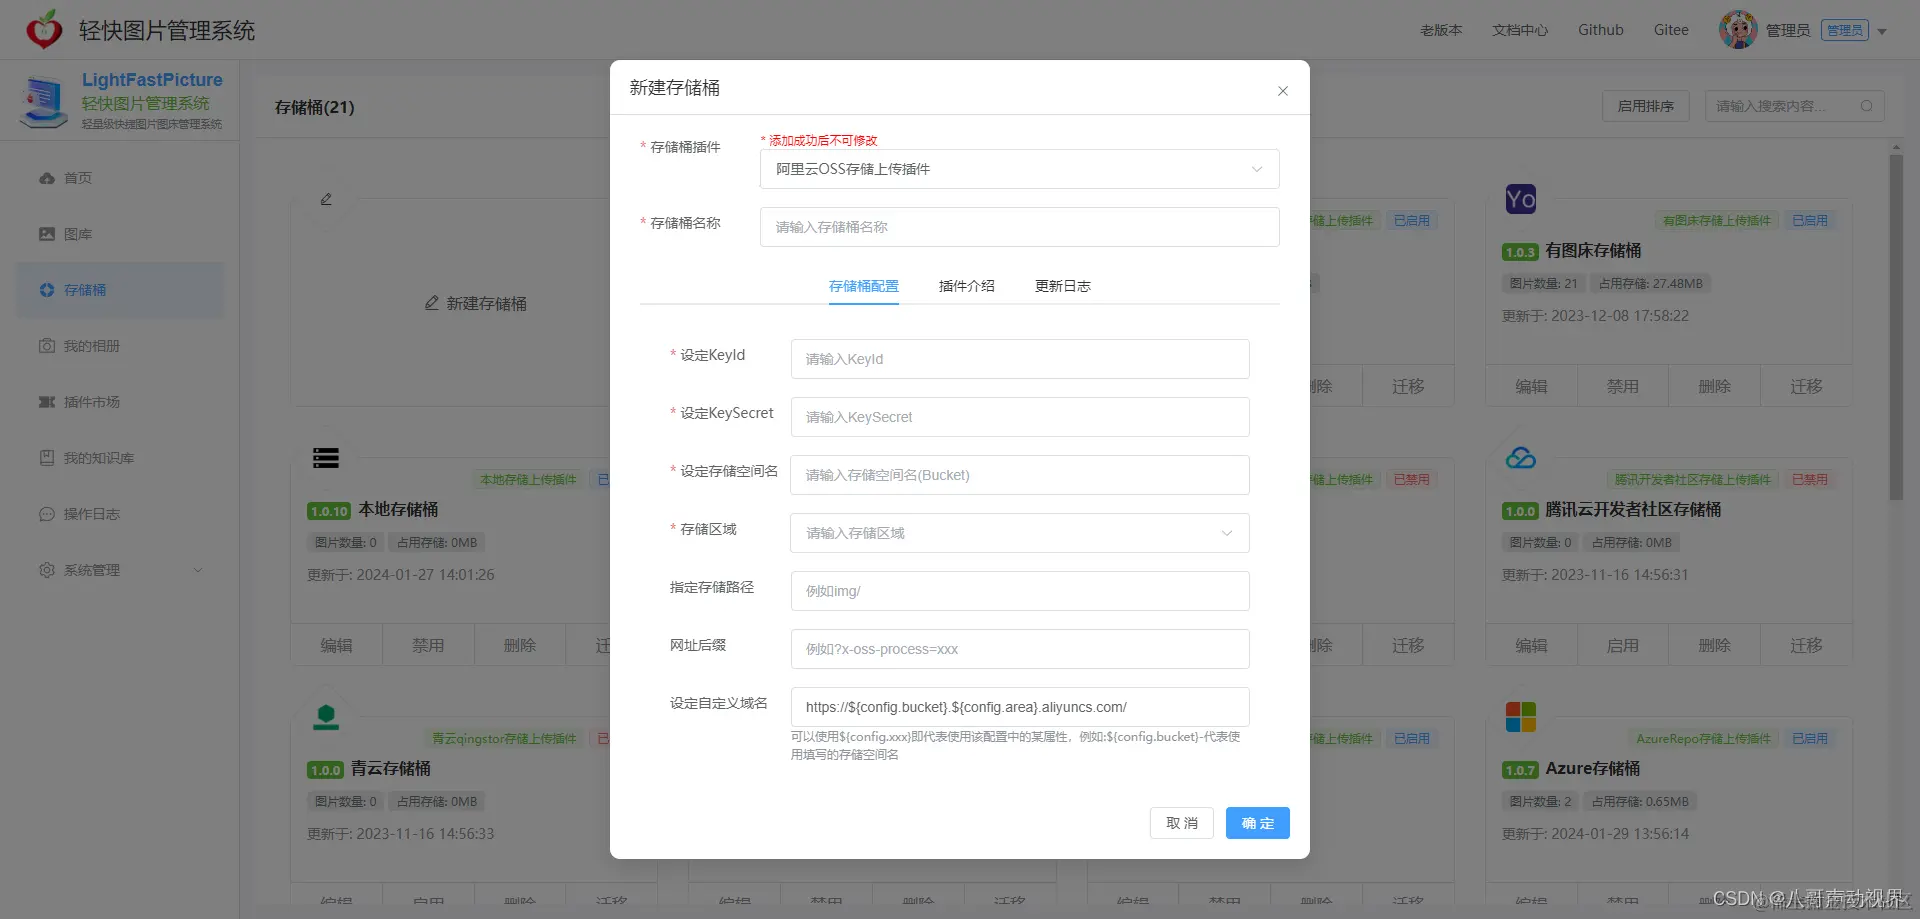Click 删除 on 本地存储桶 card
The height and width of the screenshot is (919, 1920).
coord(520,645)
